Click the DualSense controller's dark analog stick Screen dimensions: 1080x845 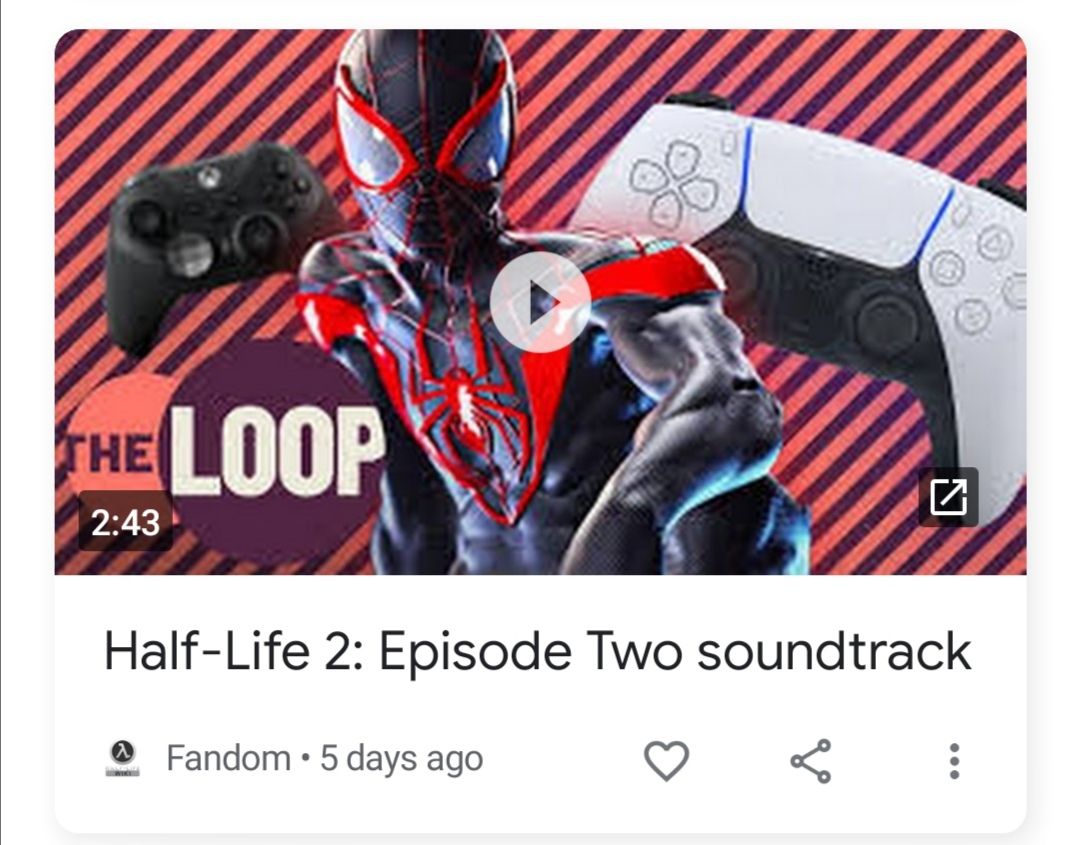(887, 318)
